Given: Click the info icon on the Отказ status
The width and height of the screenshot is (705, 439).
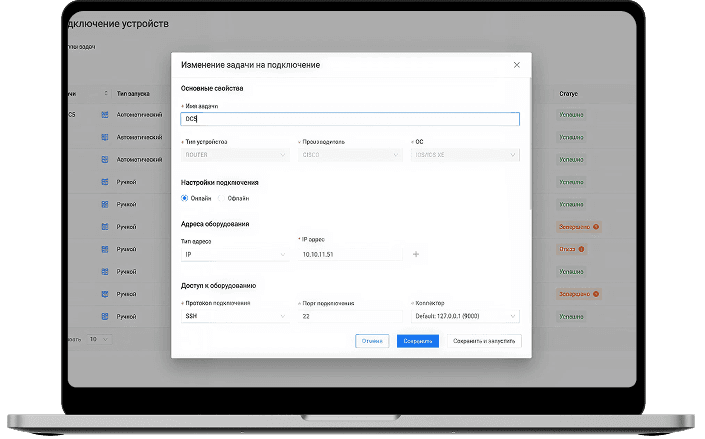Looking at the screenshot, I should coord(581,249).
